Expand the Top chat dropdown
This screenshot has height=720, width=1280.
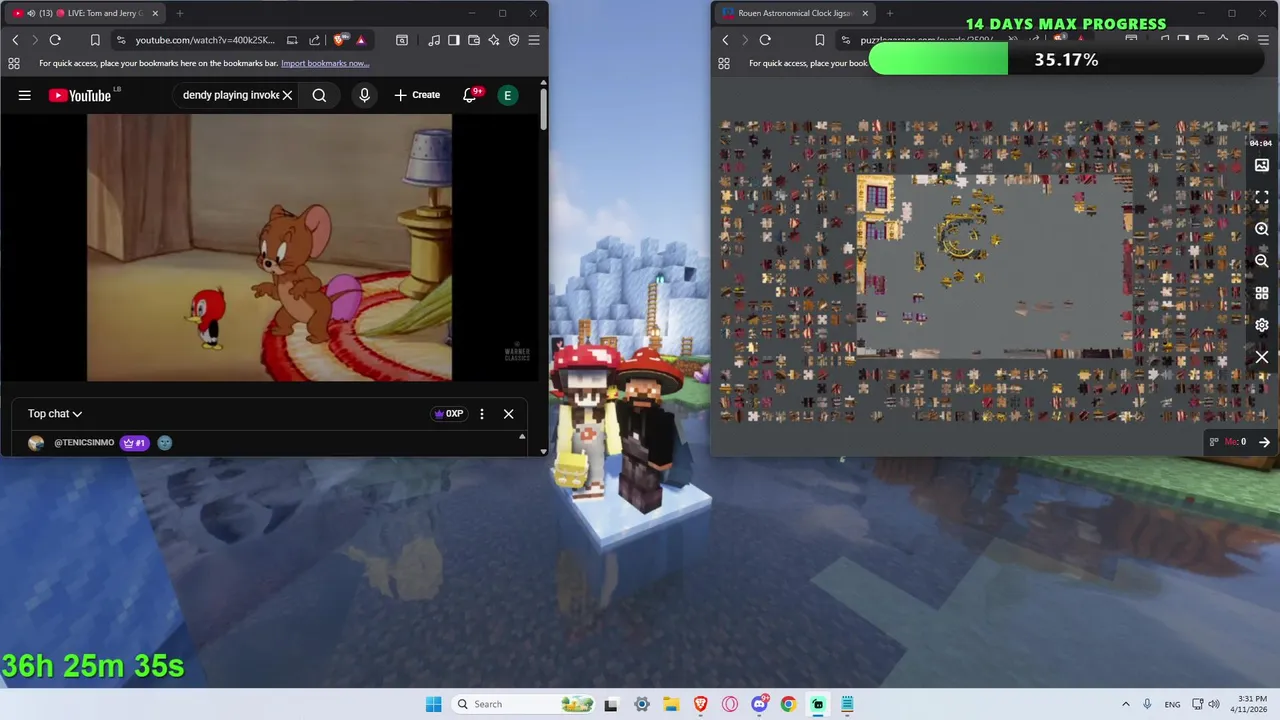pyautogui.click(x=55, y=414)
